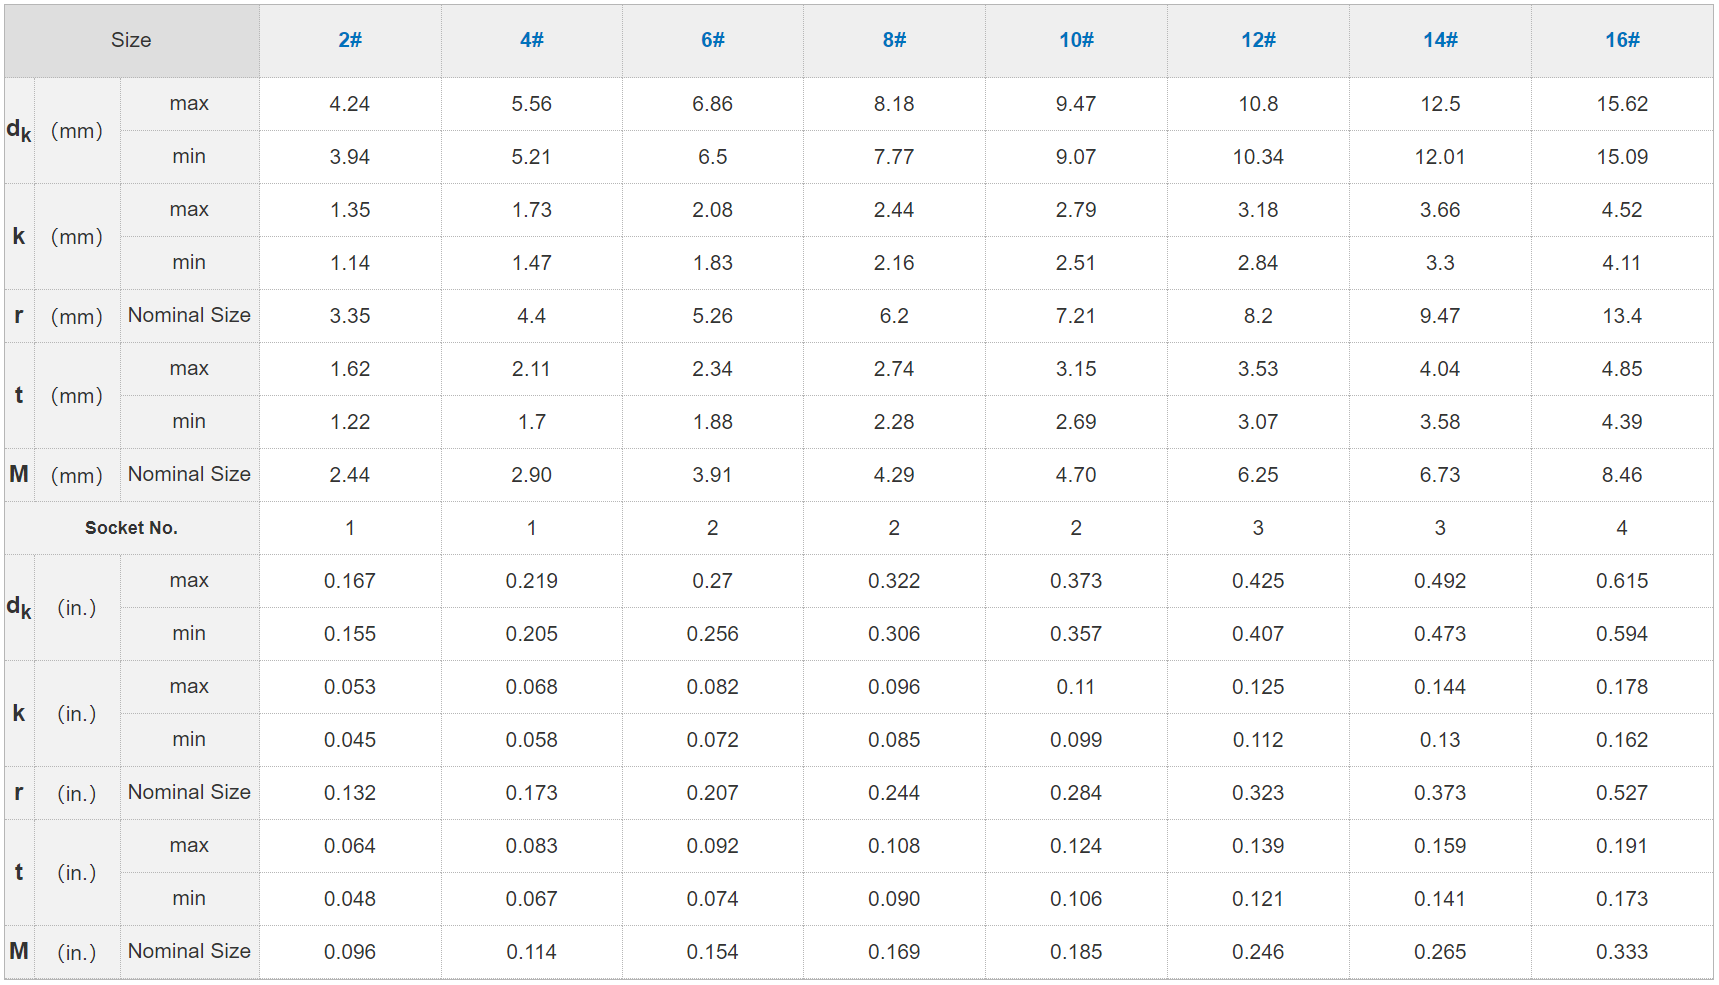Select the 14# size link
The height and width of the screenshot is (985, 1719).
[1440, 40]
